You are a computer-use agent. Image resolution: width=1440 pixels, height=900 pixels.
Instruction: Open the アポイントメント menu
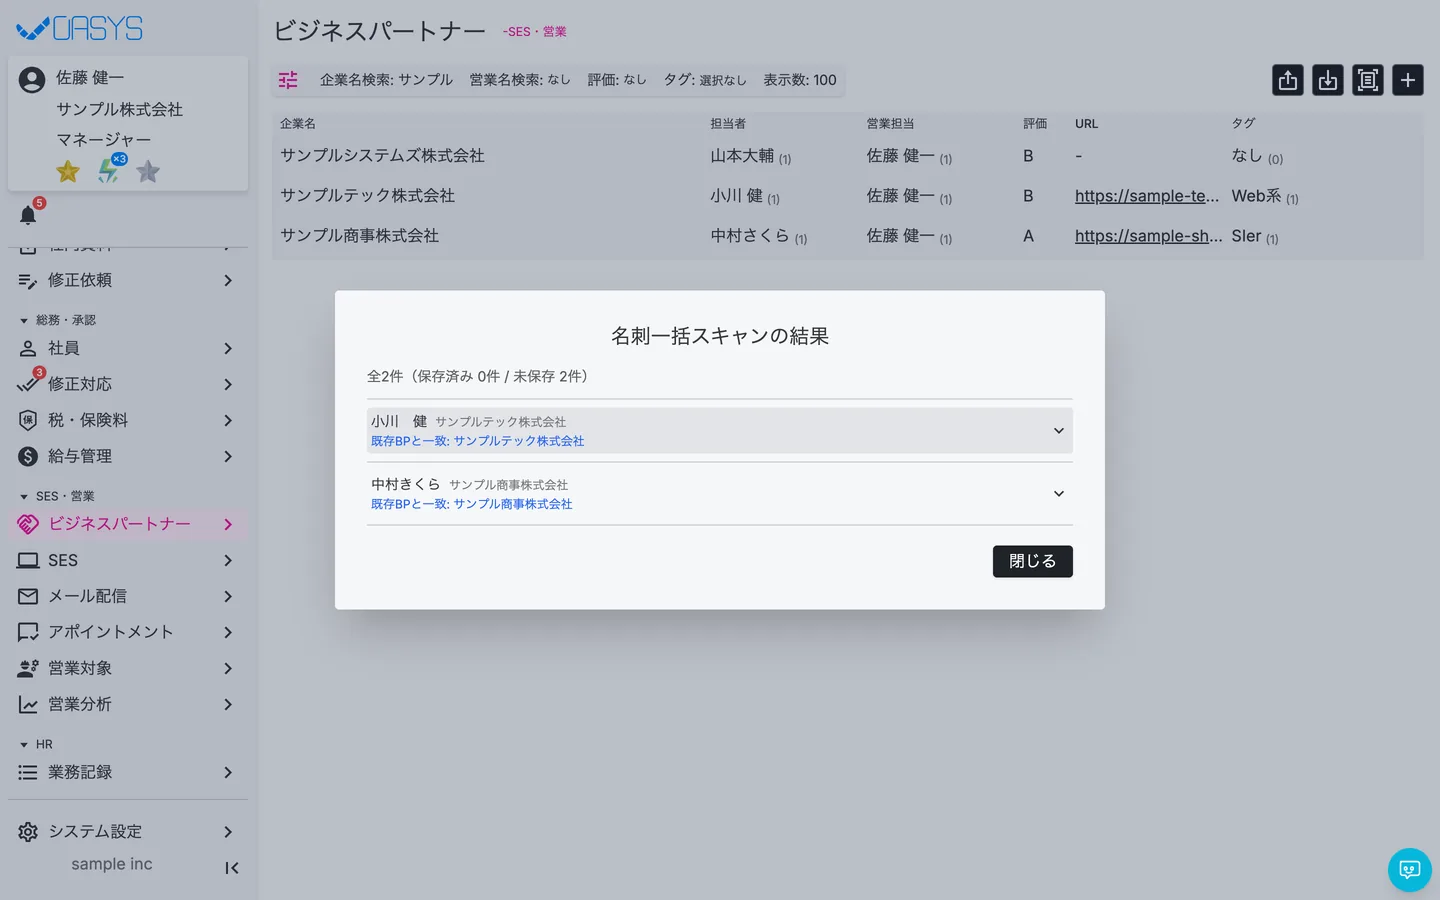(128, 632)
